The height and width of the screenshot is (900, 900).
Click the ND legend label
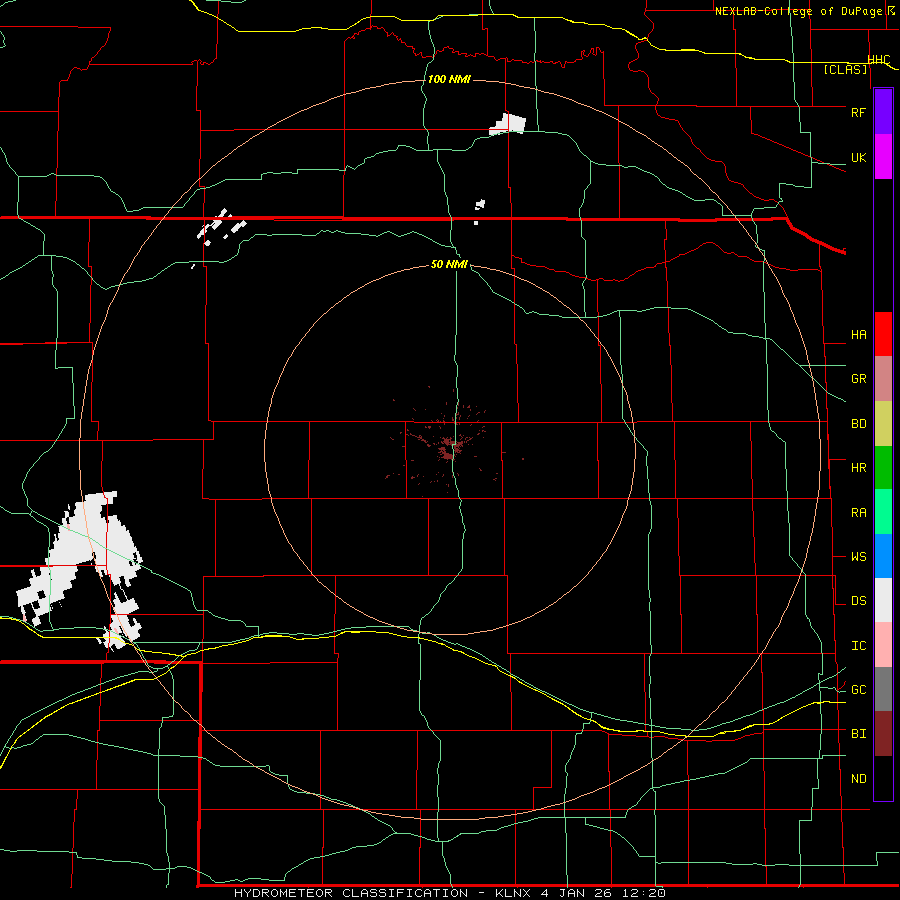[x=858, y=779]
